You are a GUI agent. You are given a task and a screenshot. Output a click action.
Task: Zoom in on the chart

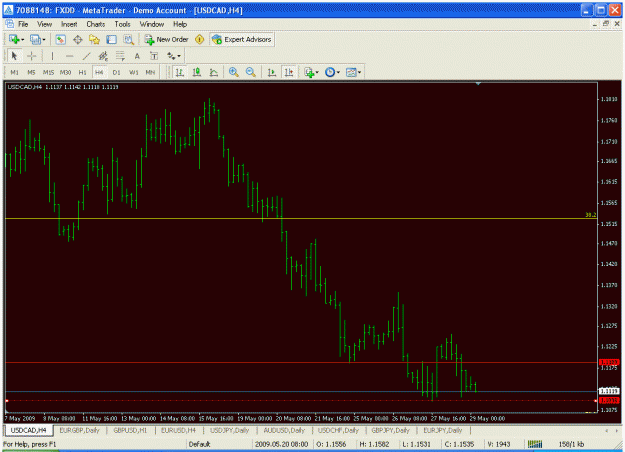(234, 72)
